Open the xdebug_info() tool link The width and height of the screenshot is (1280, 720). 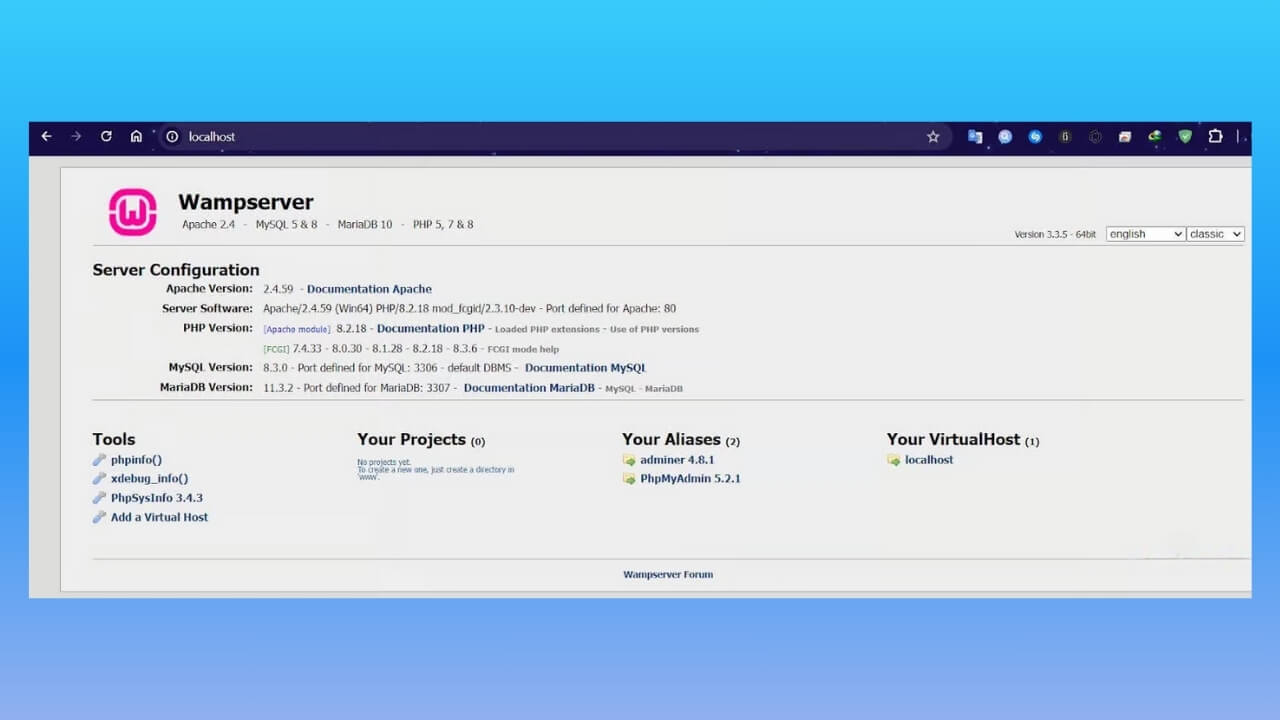click(149, 479)
